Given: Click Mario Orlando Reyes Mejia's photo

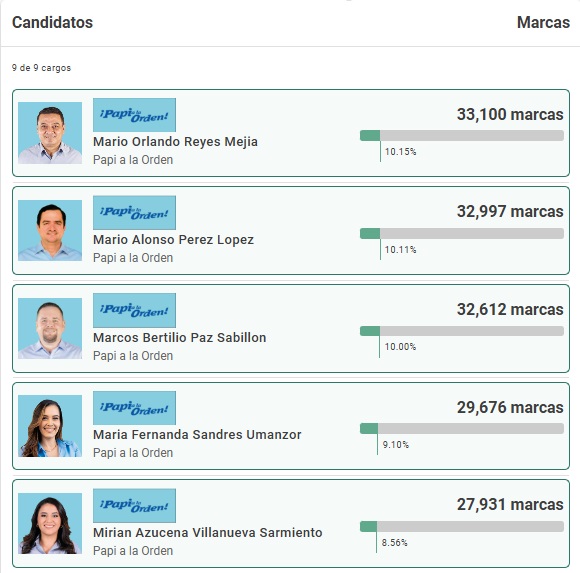Looking at the screenshot, I should coord(50,133).
